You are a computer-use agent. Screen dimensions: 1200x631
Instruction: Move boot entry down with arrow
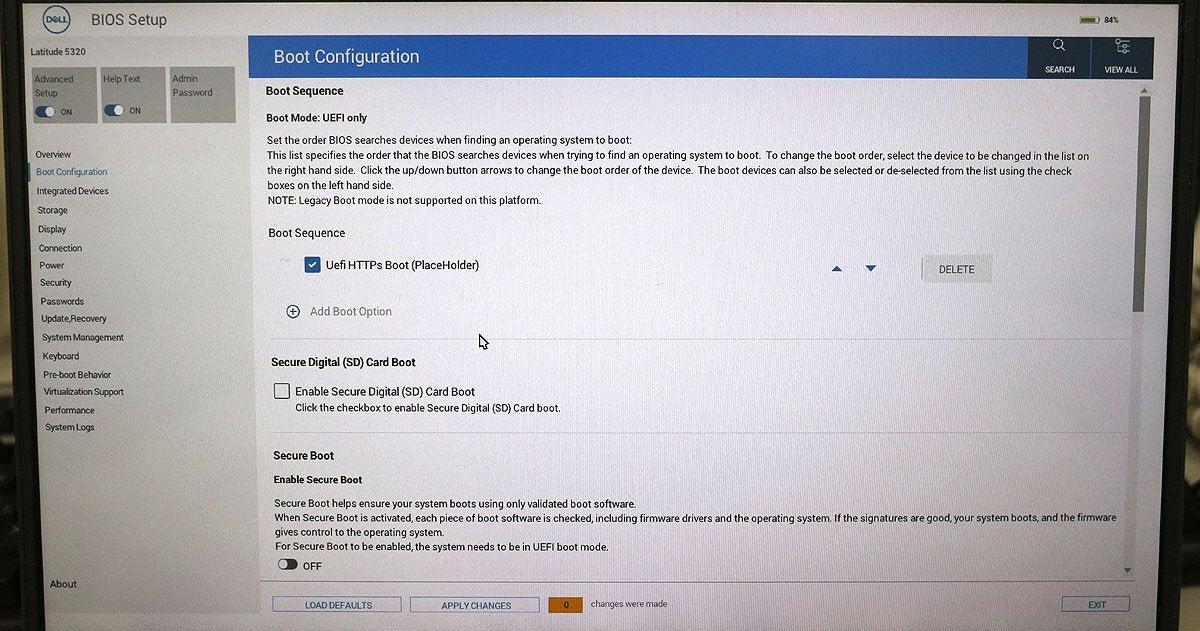[x=871, y=269]
